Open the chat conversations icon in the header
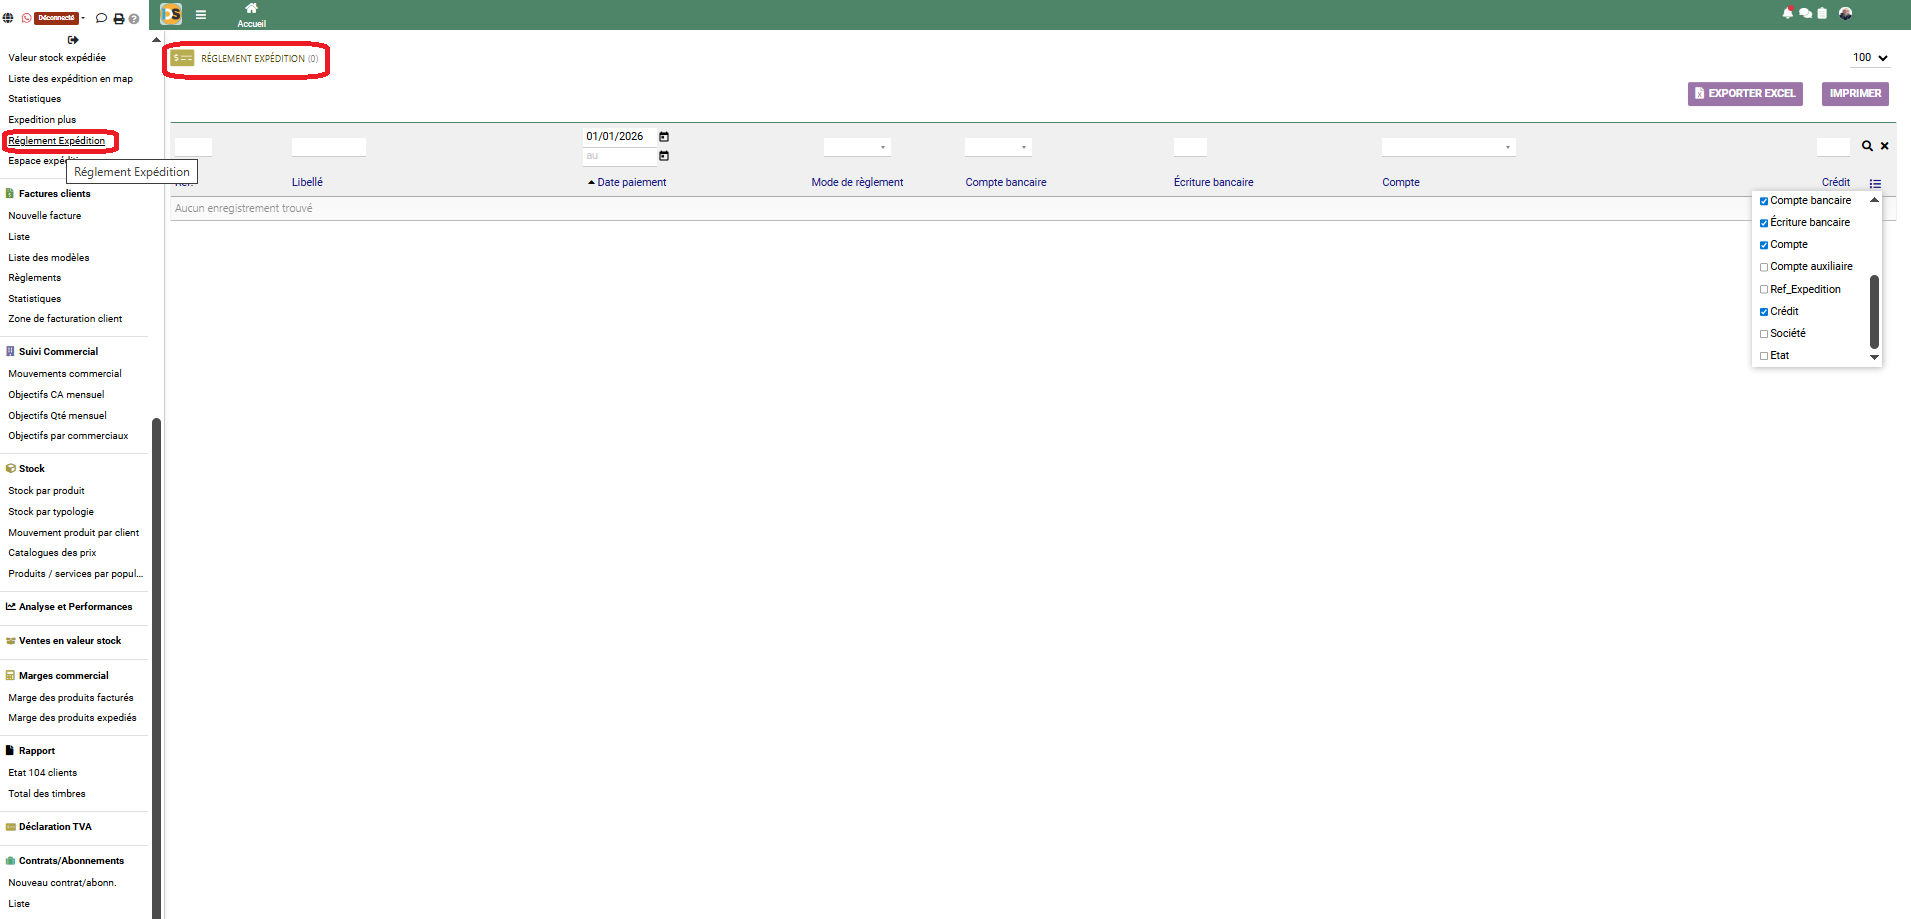1911x919 pixels. click(x=1805, y=13)
